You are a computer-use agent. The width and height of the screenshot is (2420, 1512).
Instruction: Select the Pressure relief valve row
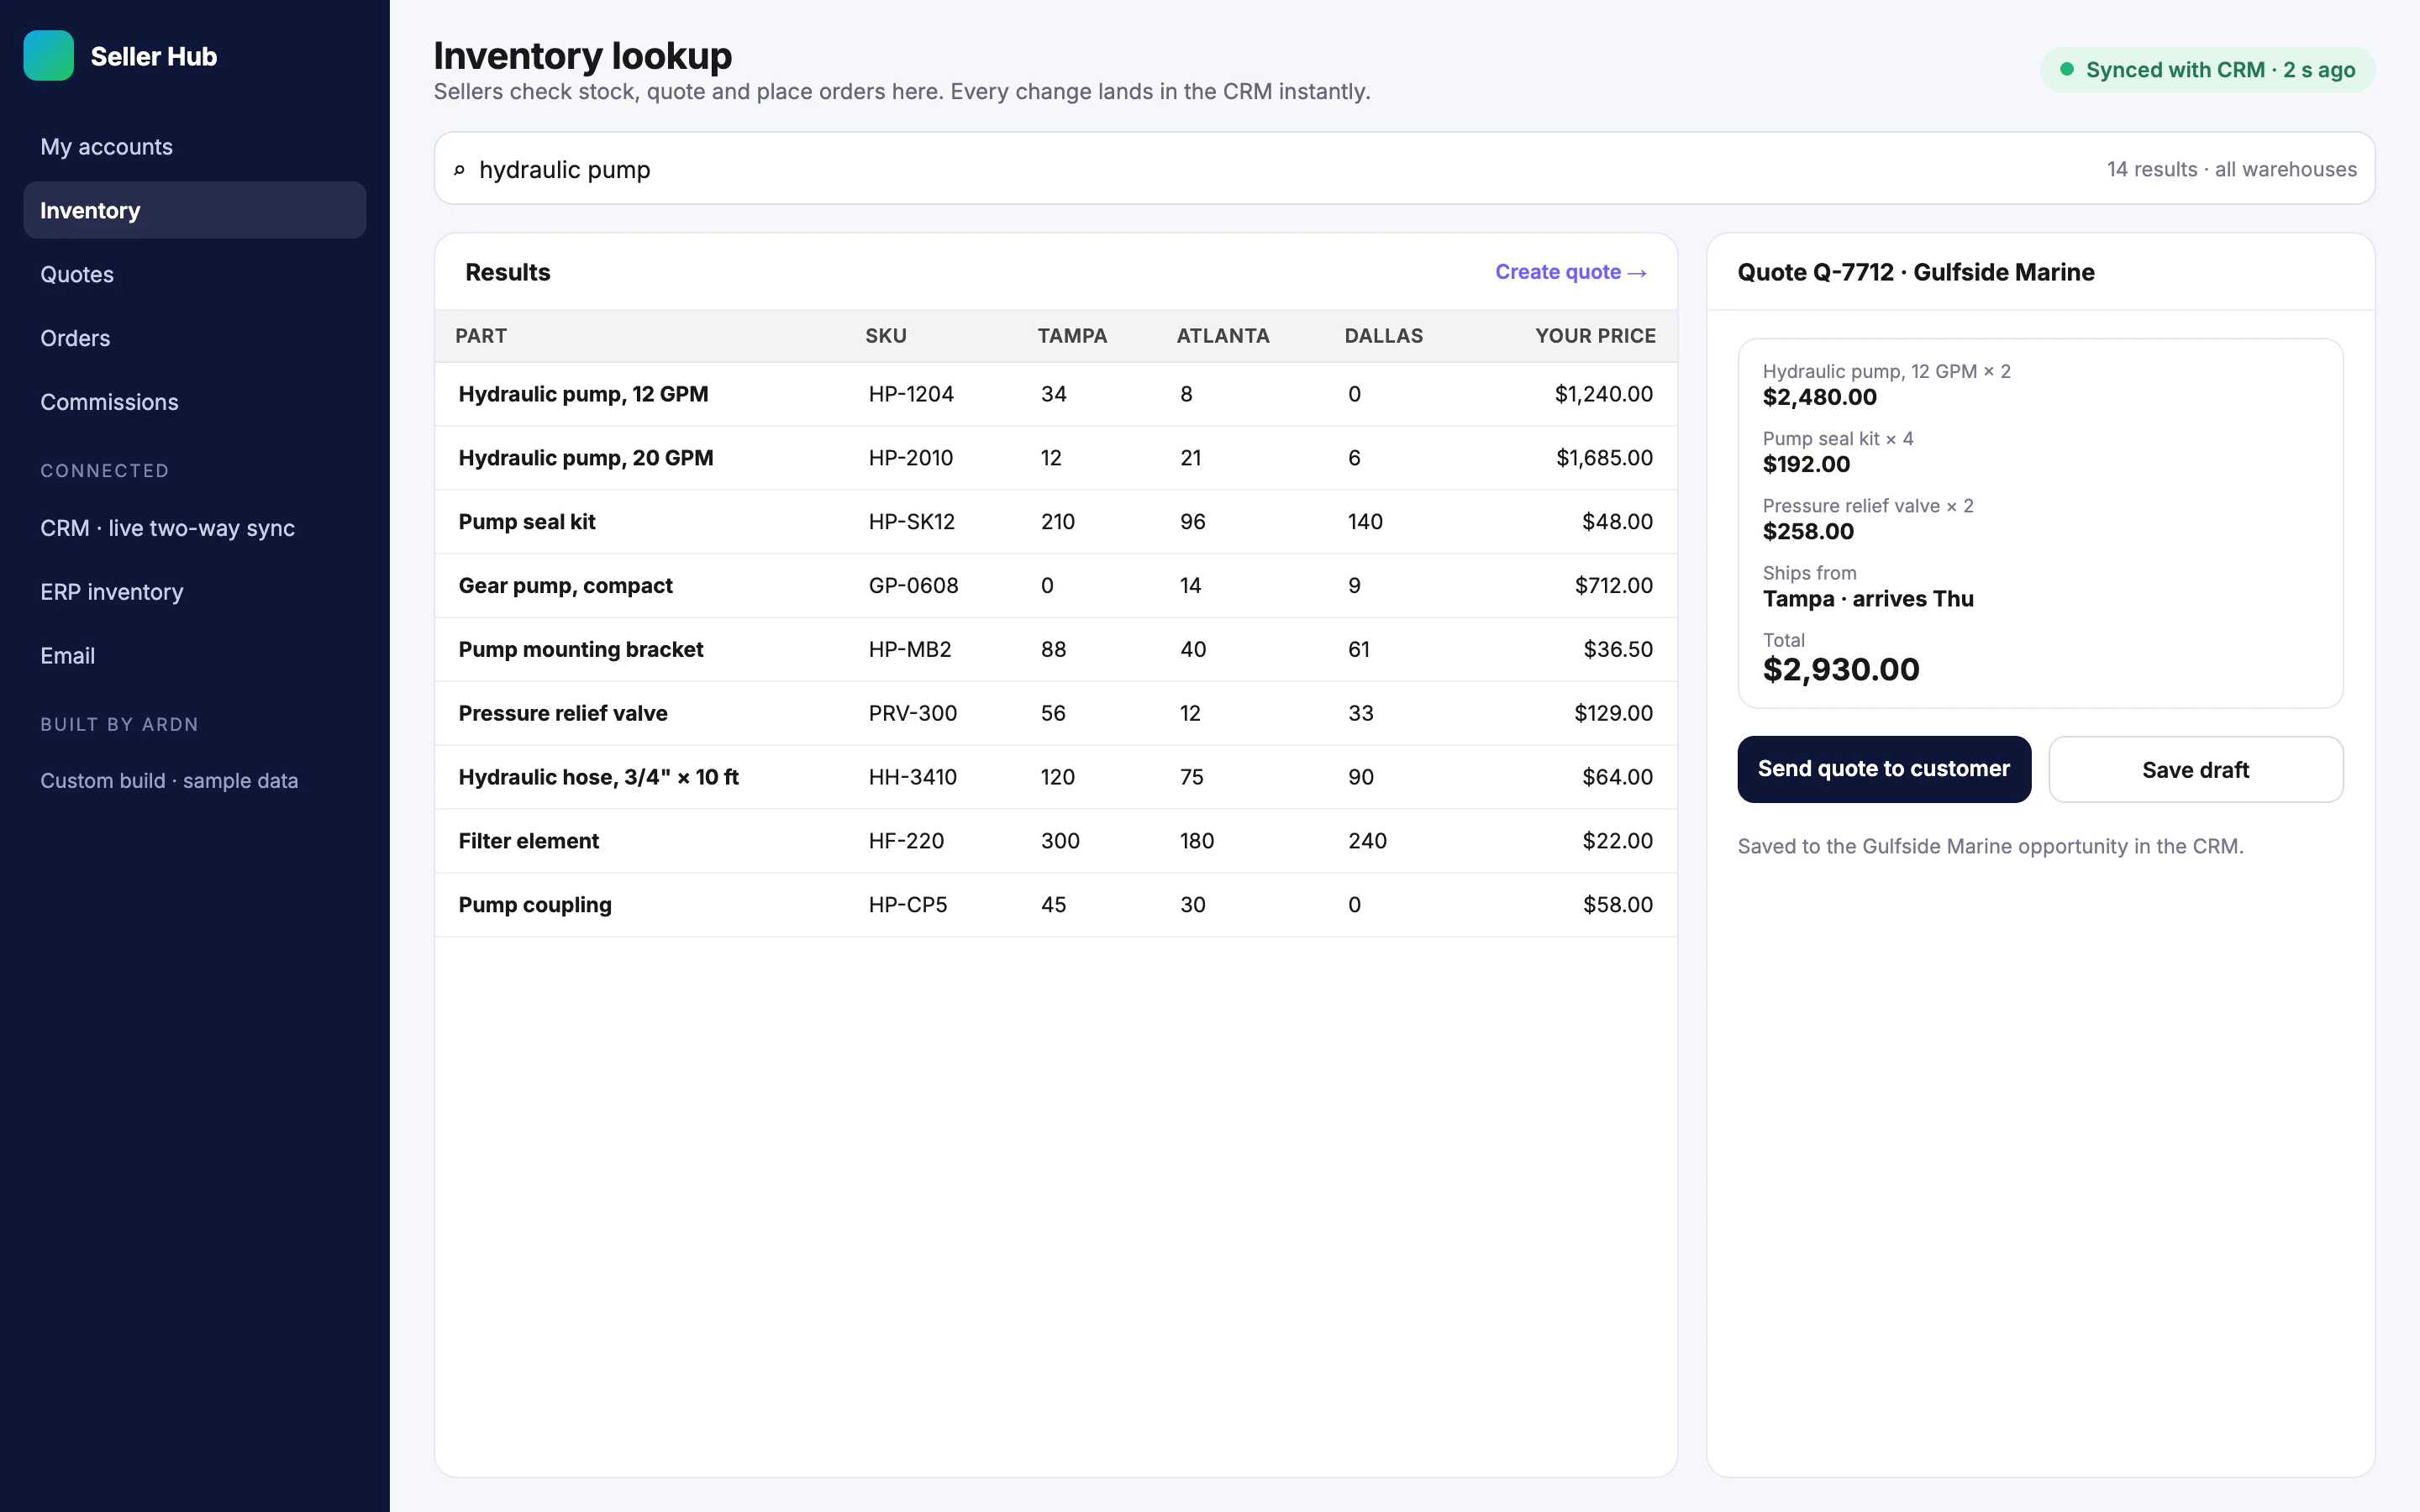[1055, 714]
